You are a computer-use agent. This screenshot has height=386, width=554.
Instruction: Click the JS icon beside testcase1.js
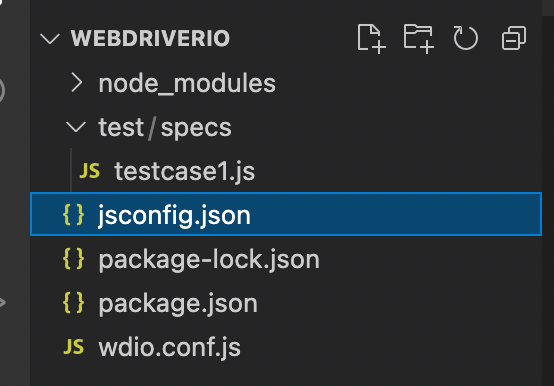click(90, 171)
